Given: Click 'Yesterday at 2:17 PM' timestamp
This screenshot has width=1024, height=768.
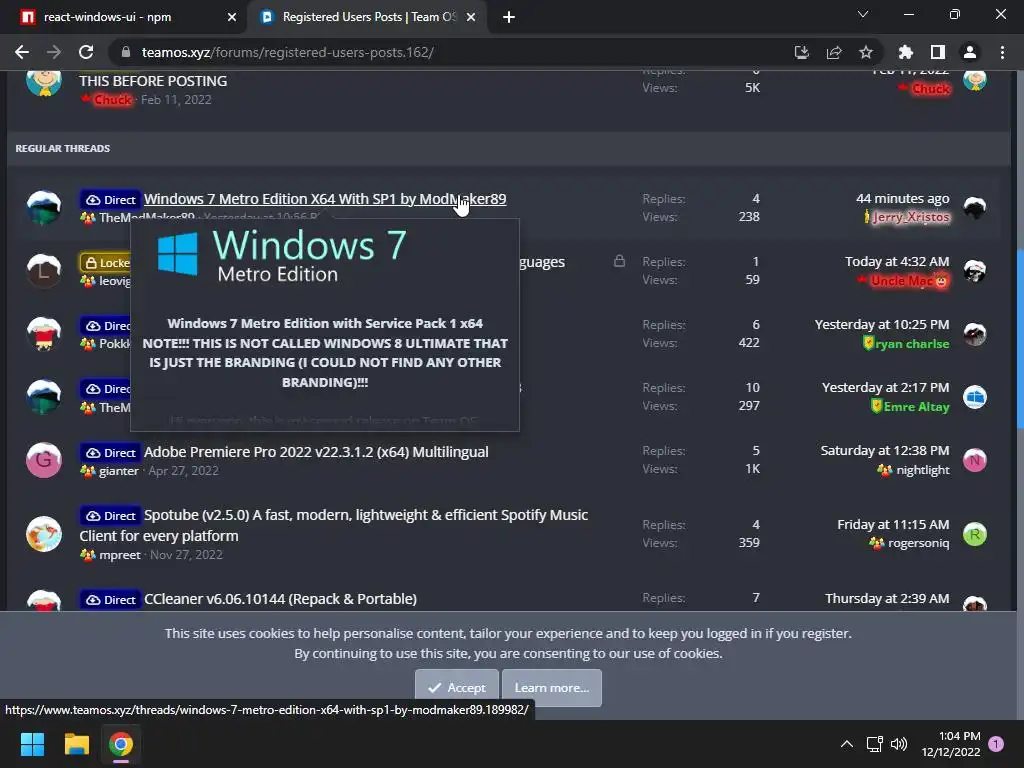Looking at the screenshot, I should 886,388.
